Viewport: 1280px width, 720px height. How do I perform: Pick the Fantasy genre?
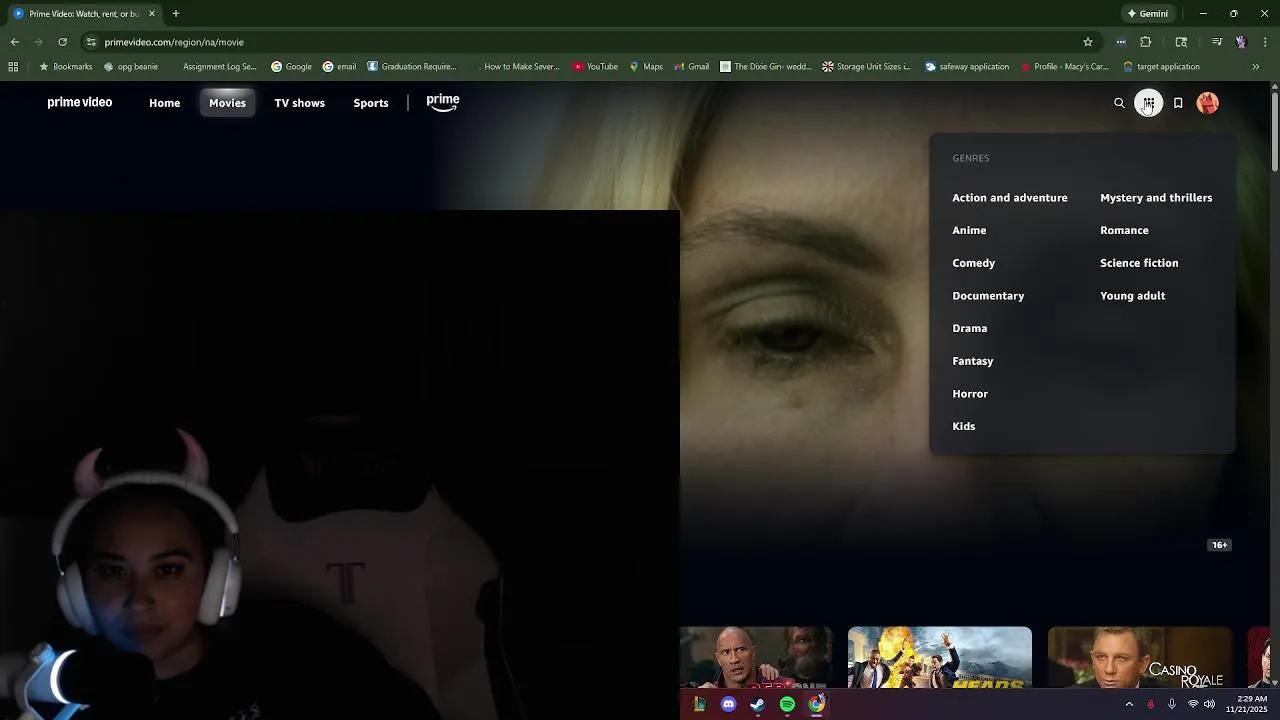coord(972,361)
